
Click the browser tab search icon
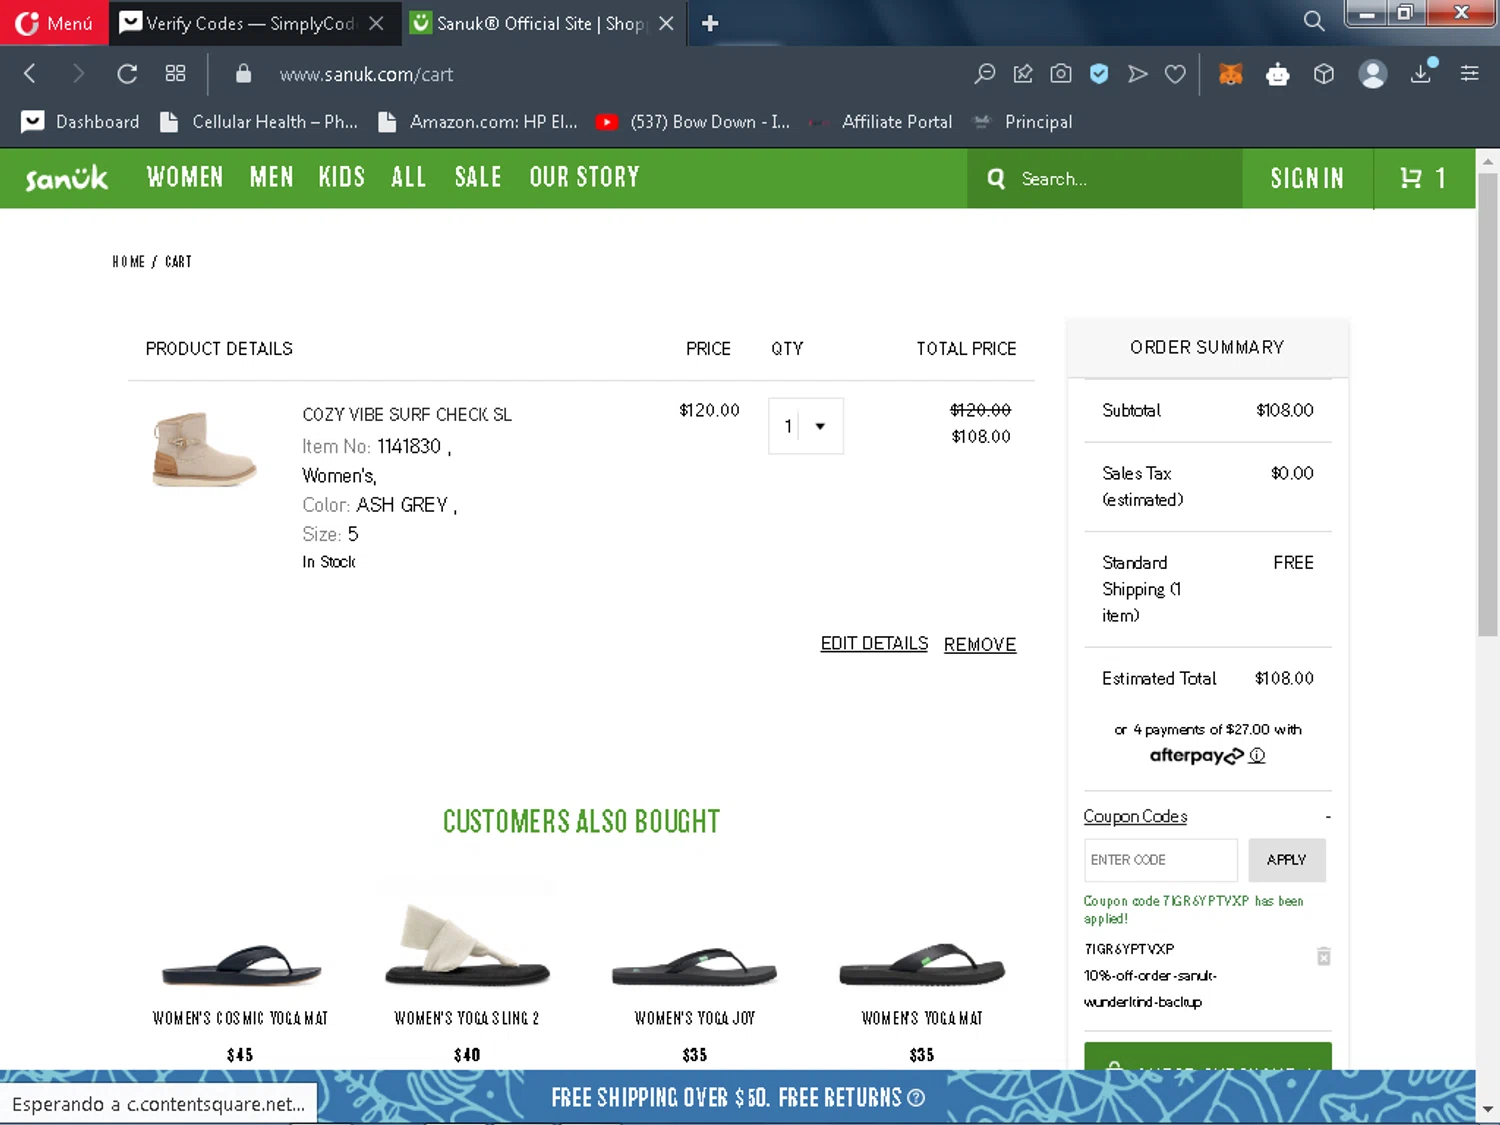tap(1314, 21)
